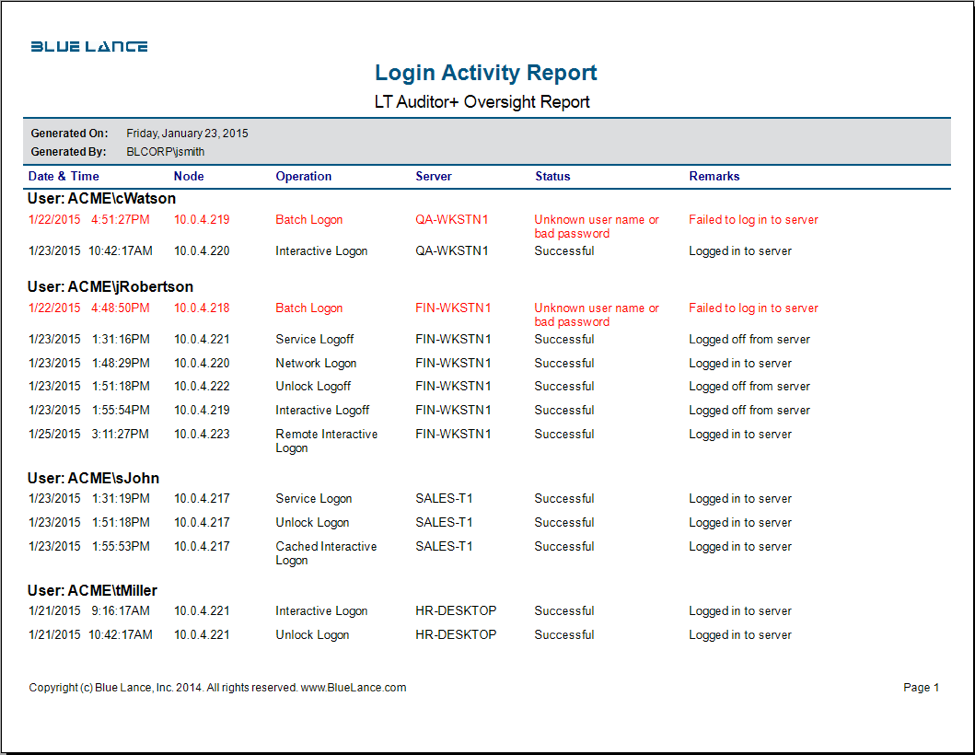975x755 pixels.
Task: Click the red node address 10.0.4.218
Action: click(201, 308)
